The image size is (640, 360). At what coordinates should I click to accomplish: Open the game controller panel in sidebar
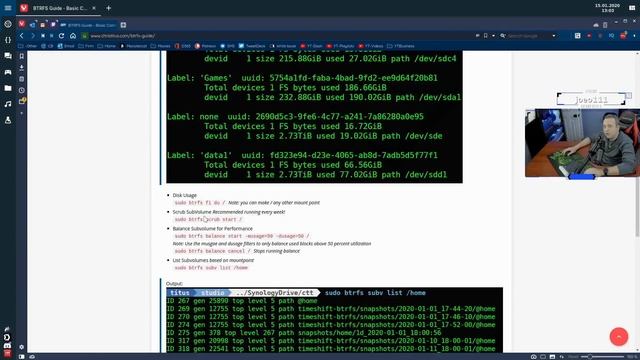8,72
